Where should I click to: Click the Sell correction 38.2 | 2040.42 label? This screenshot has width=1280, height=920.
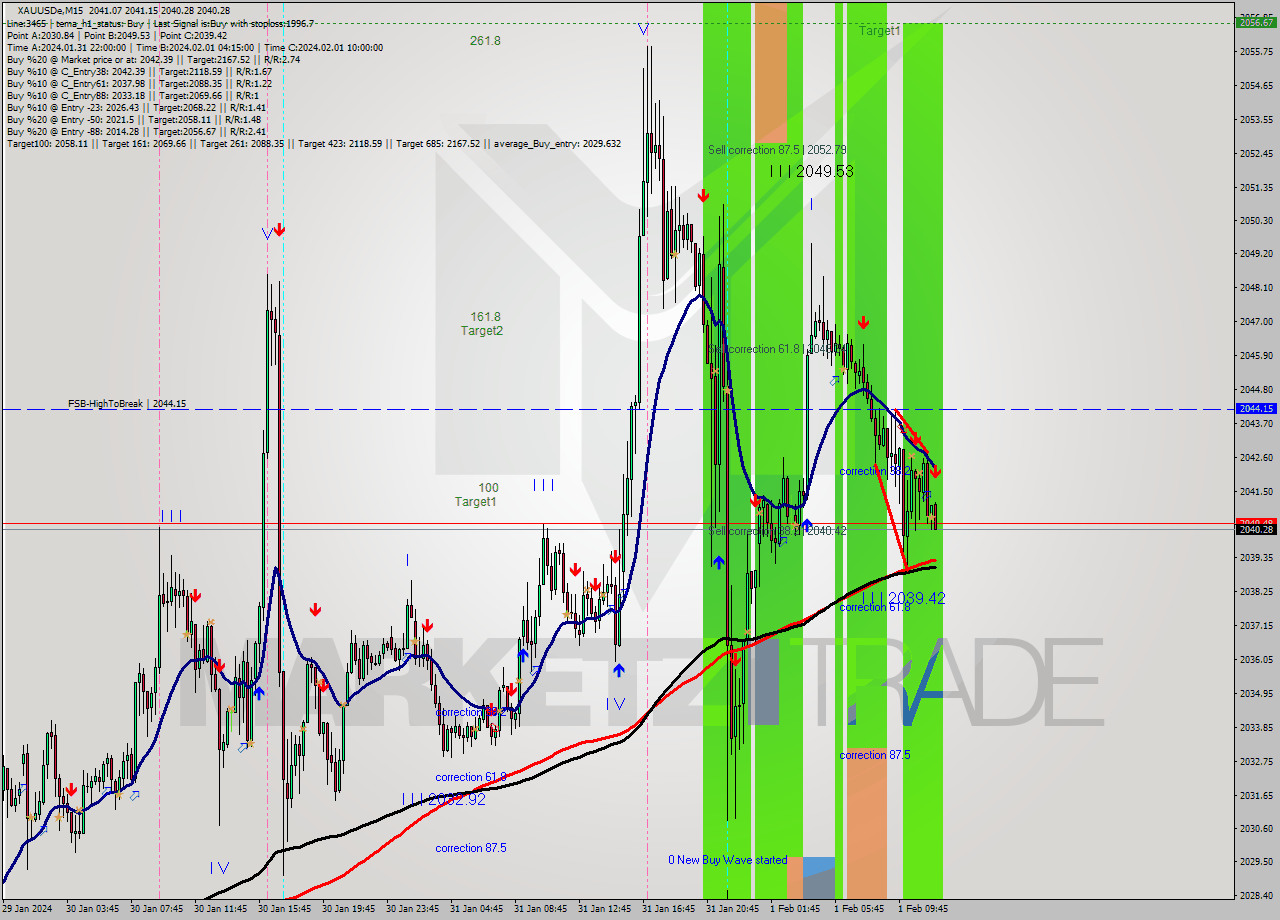pos(777,531)
